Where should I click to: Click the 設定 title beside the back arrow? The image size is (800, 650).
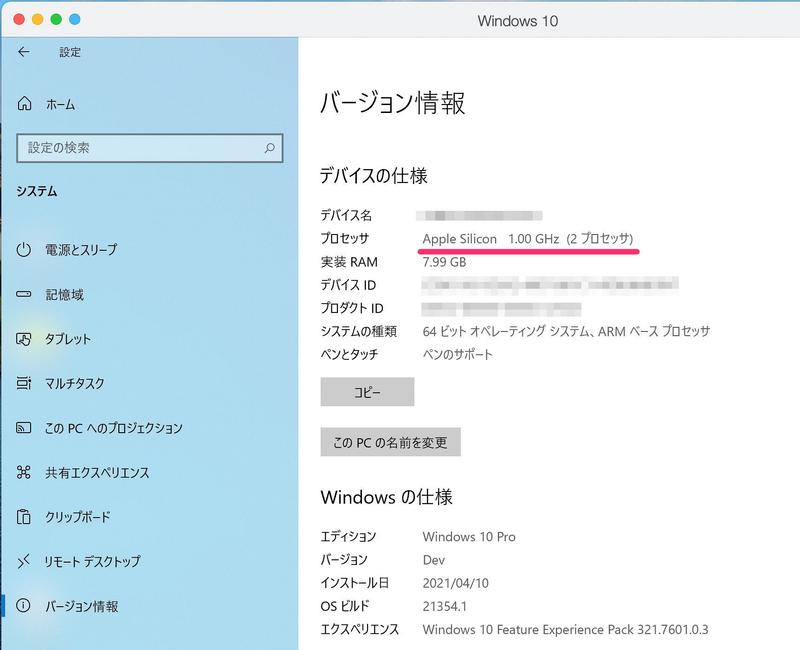tap(70, 52)
